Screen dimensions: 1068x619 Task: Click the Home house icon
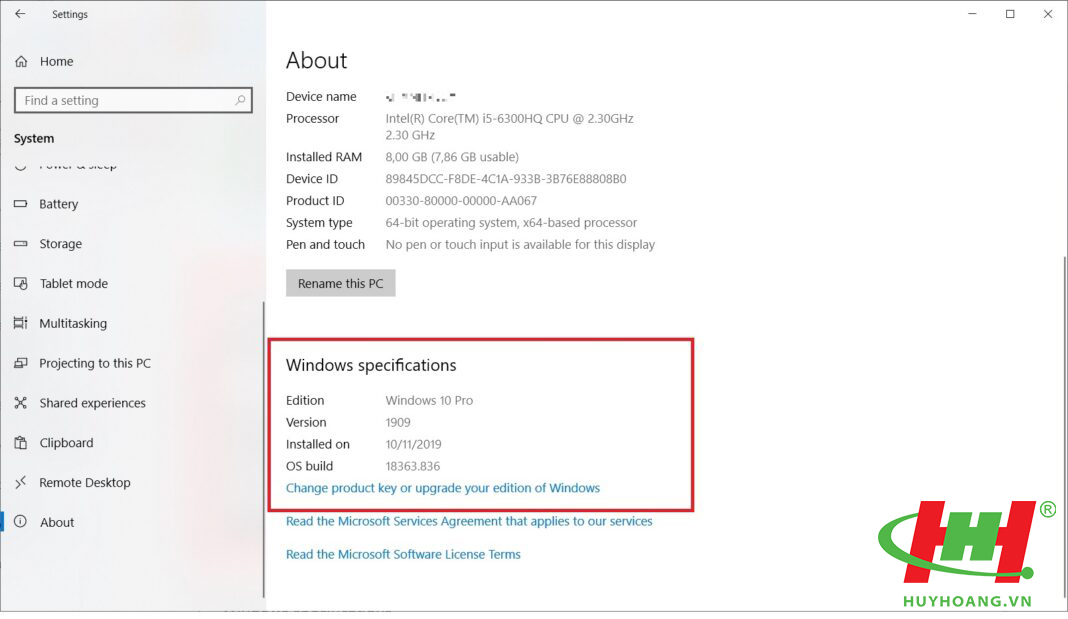point(21,61)
